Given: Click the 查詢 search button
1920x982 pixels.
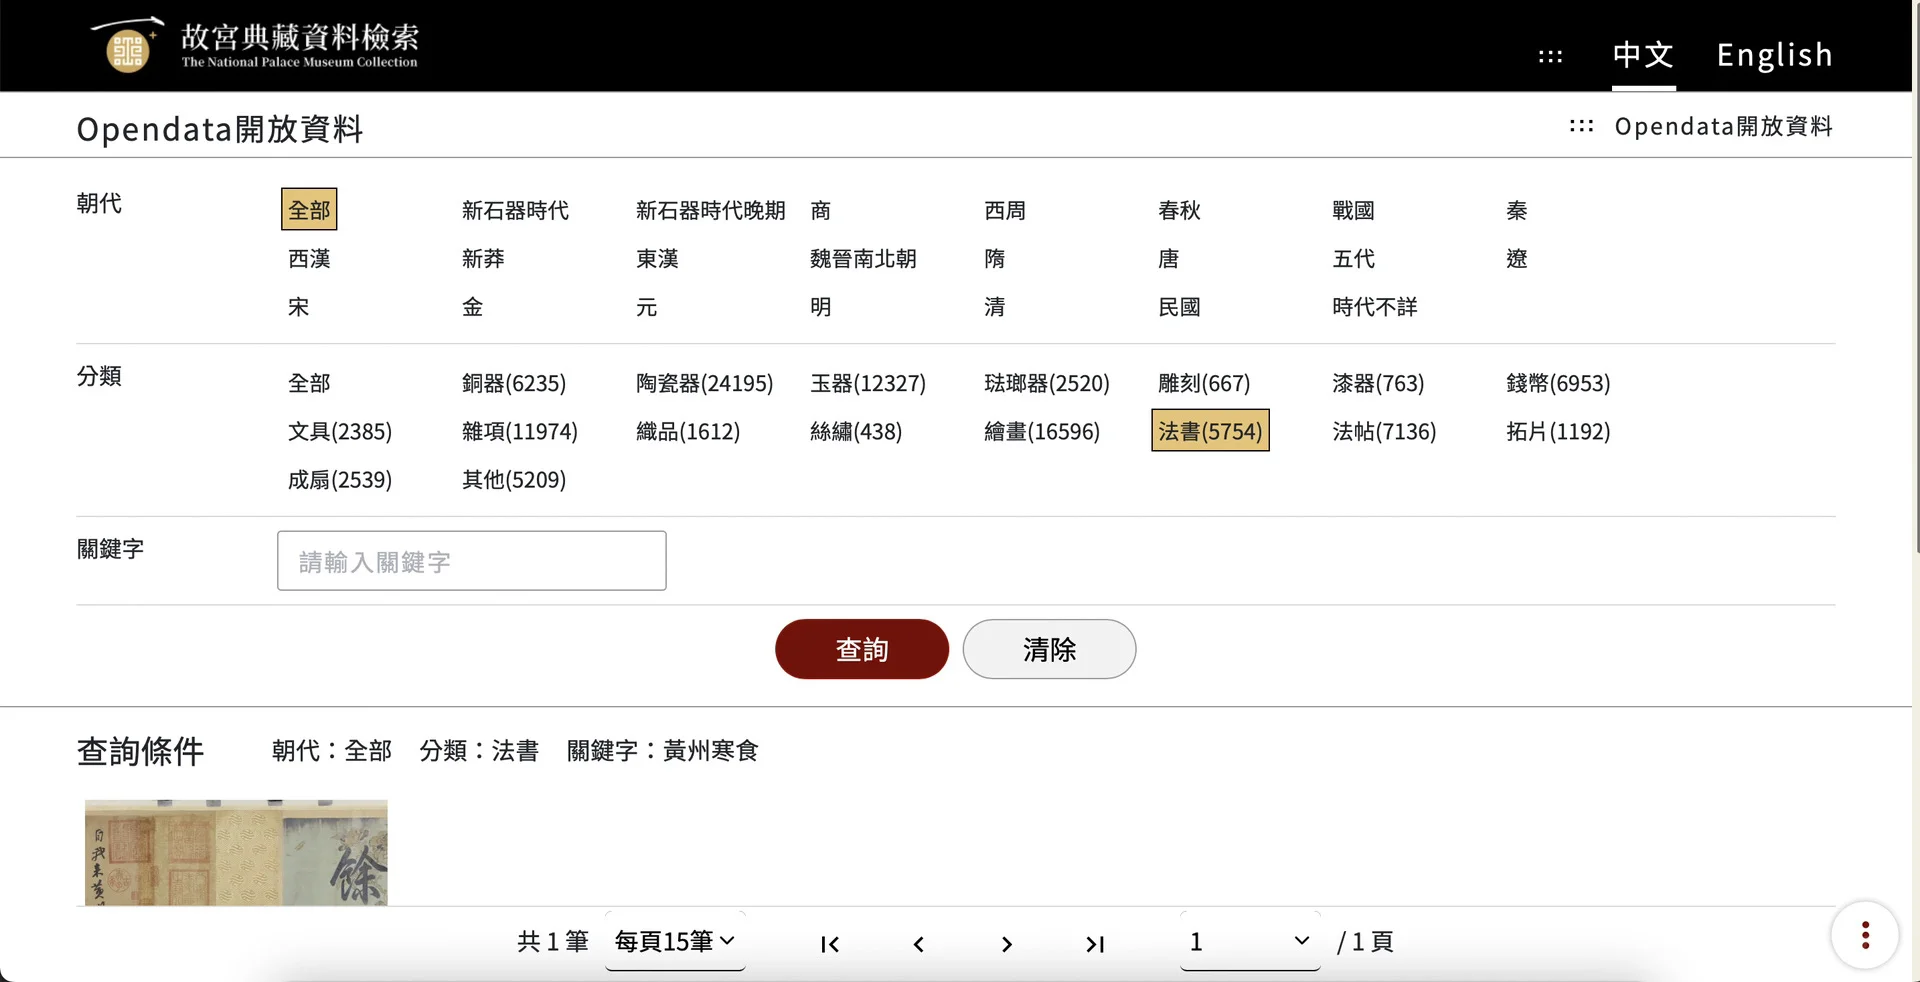Looking at the screenshot, I should pos(862,649).
